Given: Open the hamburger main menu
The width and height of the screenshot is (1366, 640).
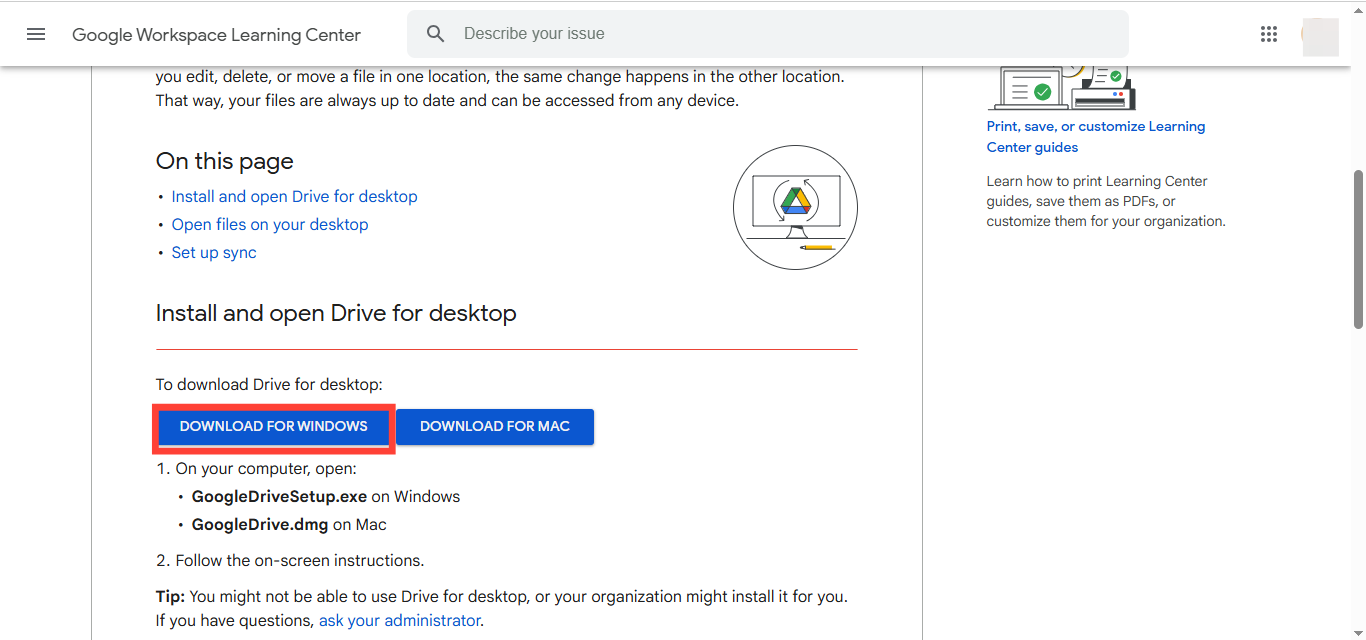Looking at the screenshot, I should pyautogui.click(x=36, y=34).
